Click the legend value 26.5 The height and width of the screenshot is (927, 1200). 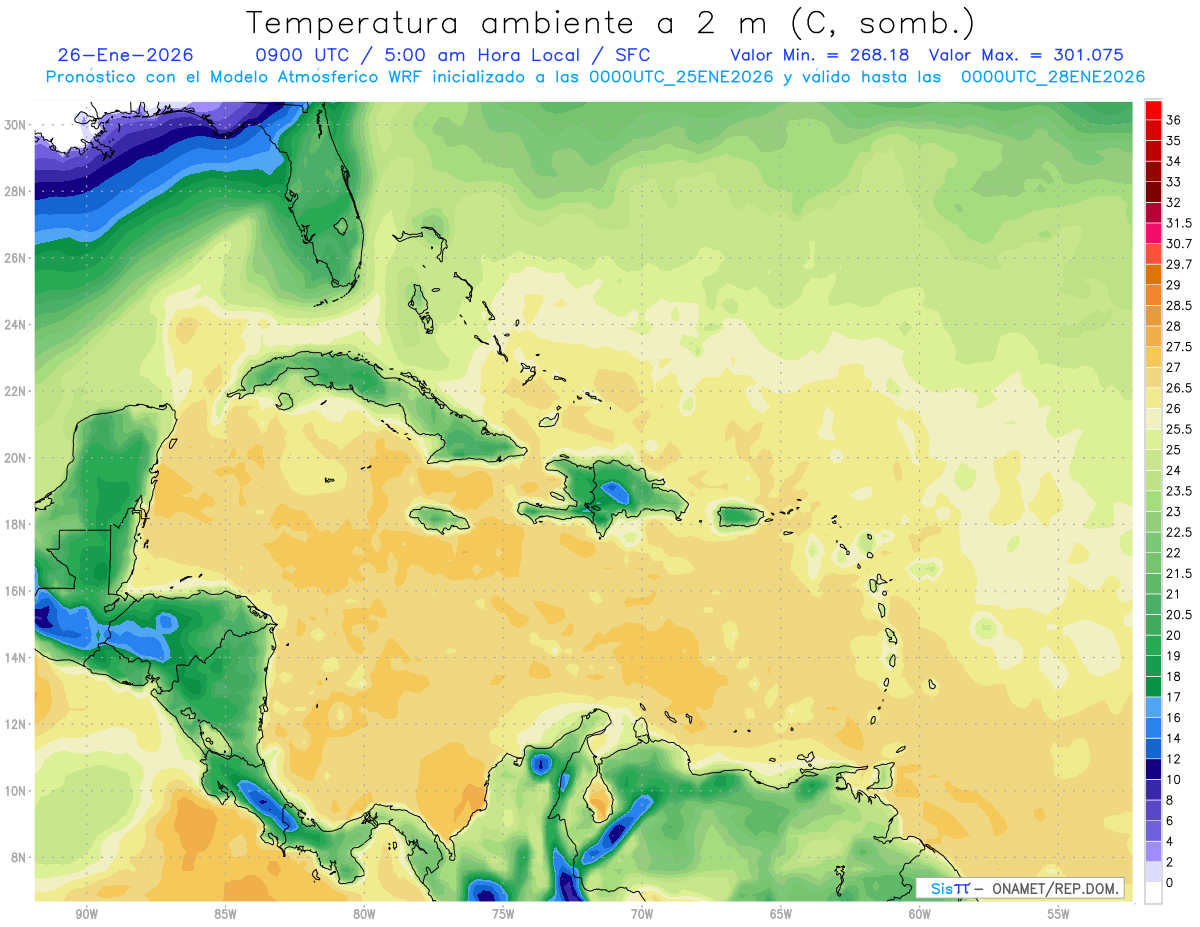coord(1179,388)
